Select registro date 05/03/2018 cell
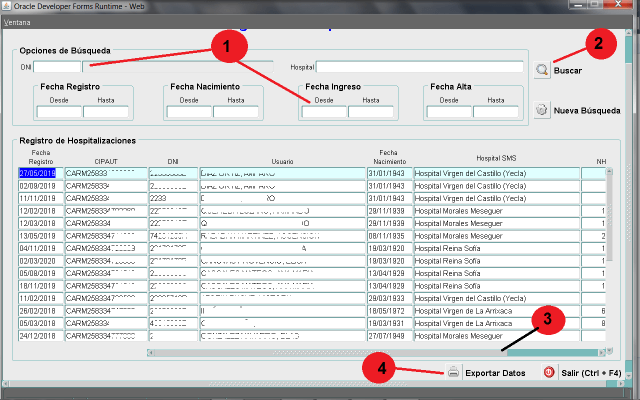 (x=41, y=324)
